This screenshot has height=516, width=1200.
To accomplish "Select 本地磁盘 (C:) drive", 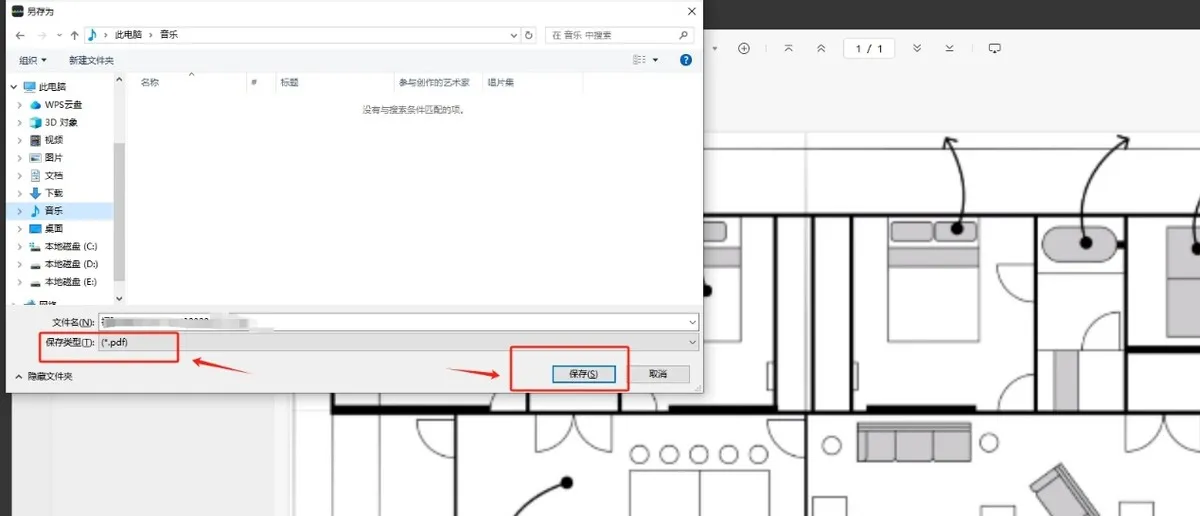I will click(x=70, y=246).
